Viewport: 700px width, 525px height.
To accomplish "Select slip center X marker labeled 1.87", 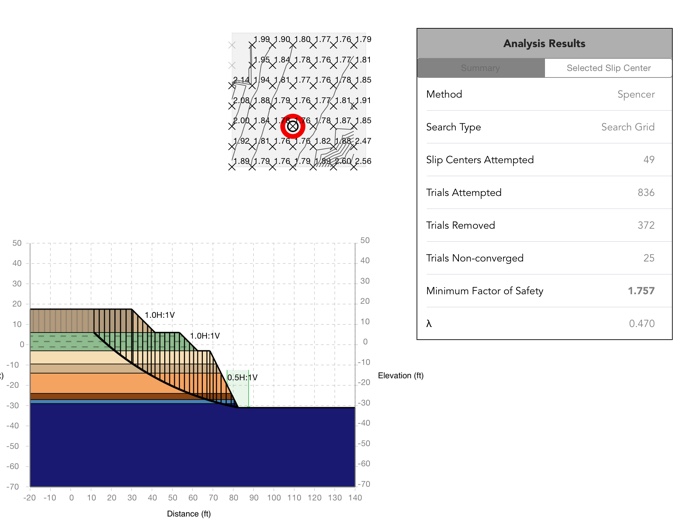I will 333,126.
